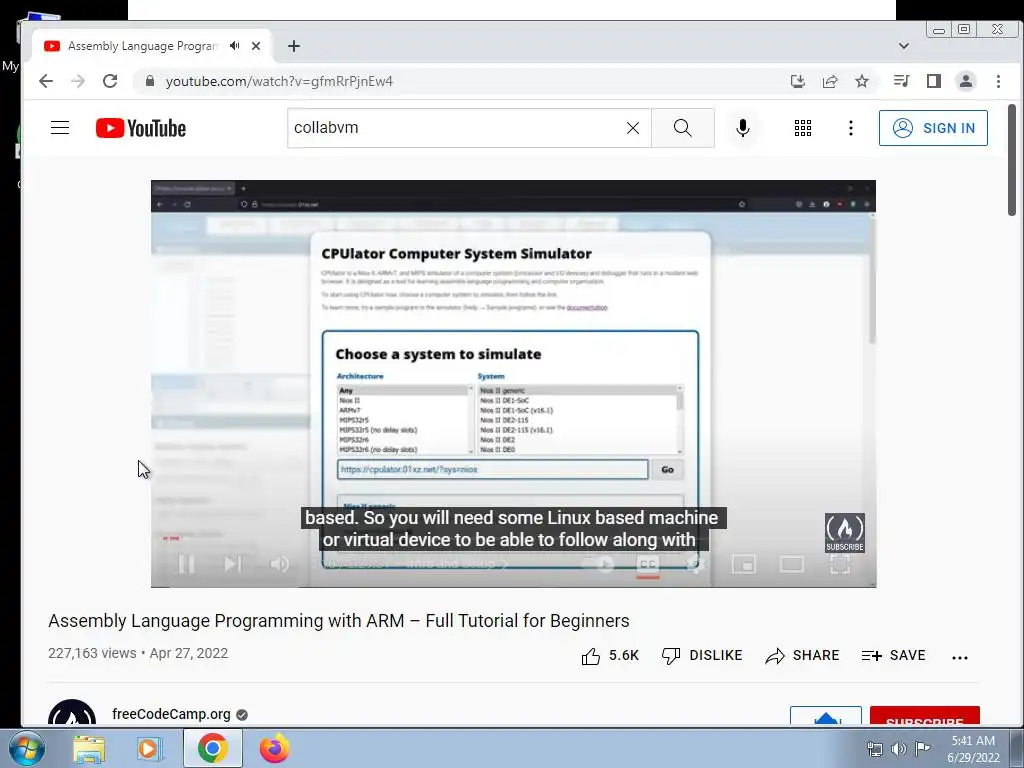Click the freeCodeCamp channel avatar
The height and width of the screenshot is (768, 1024).
click(72, 713)
